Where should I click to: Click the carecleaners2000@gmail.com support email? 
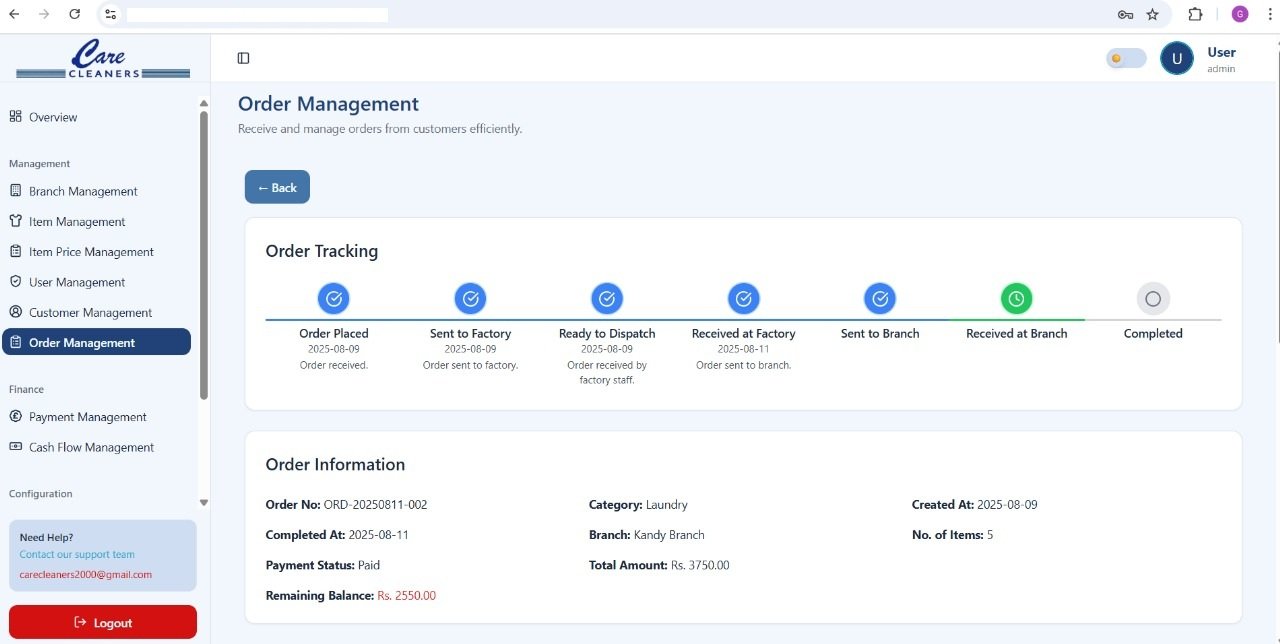[x=86, y=575]
